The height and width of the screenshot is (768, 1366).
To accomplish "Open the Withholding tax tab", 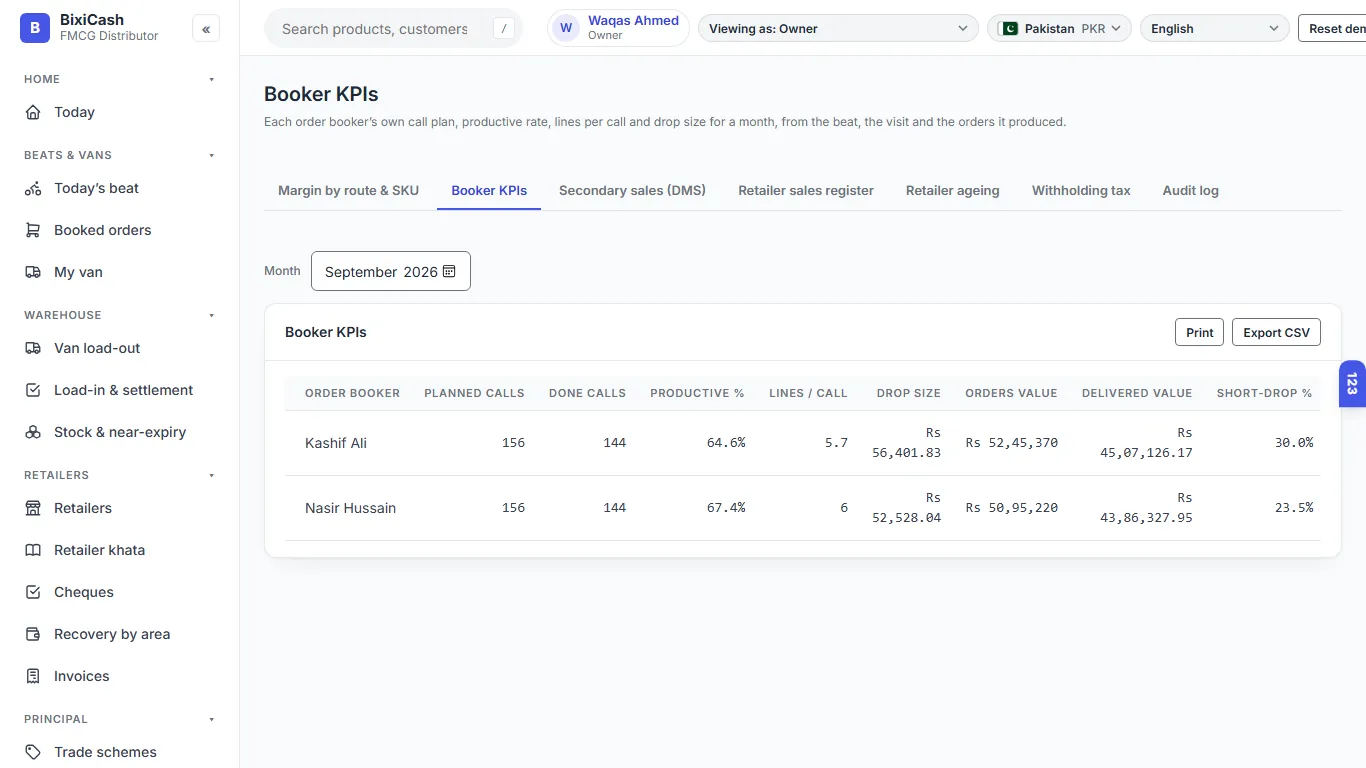I will click(1081, 190).
